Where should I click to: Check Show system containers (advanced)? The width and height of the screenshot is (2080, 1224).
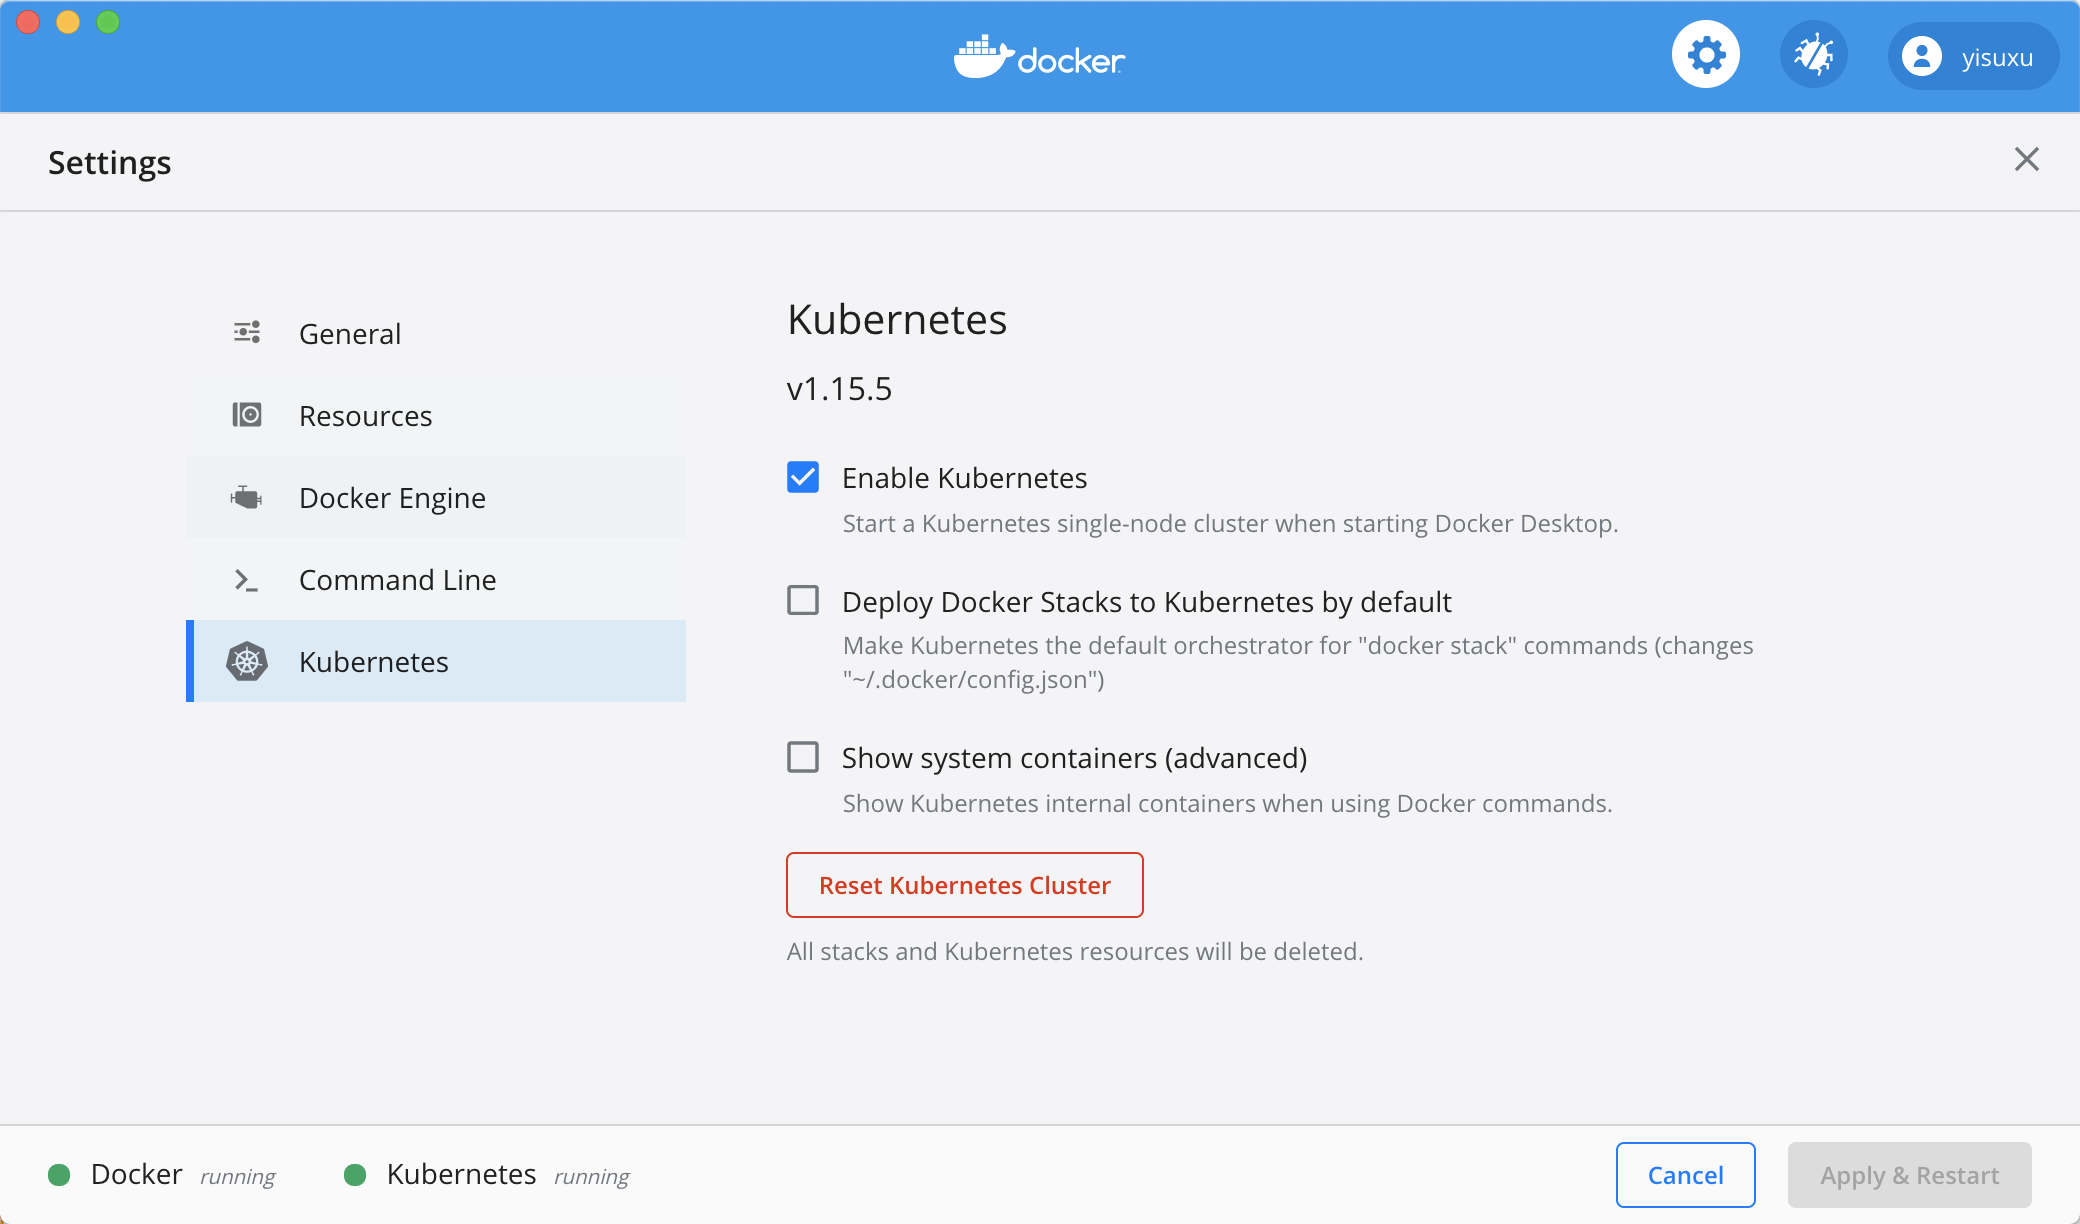tap(803, 757)
